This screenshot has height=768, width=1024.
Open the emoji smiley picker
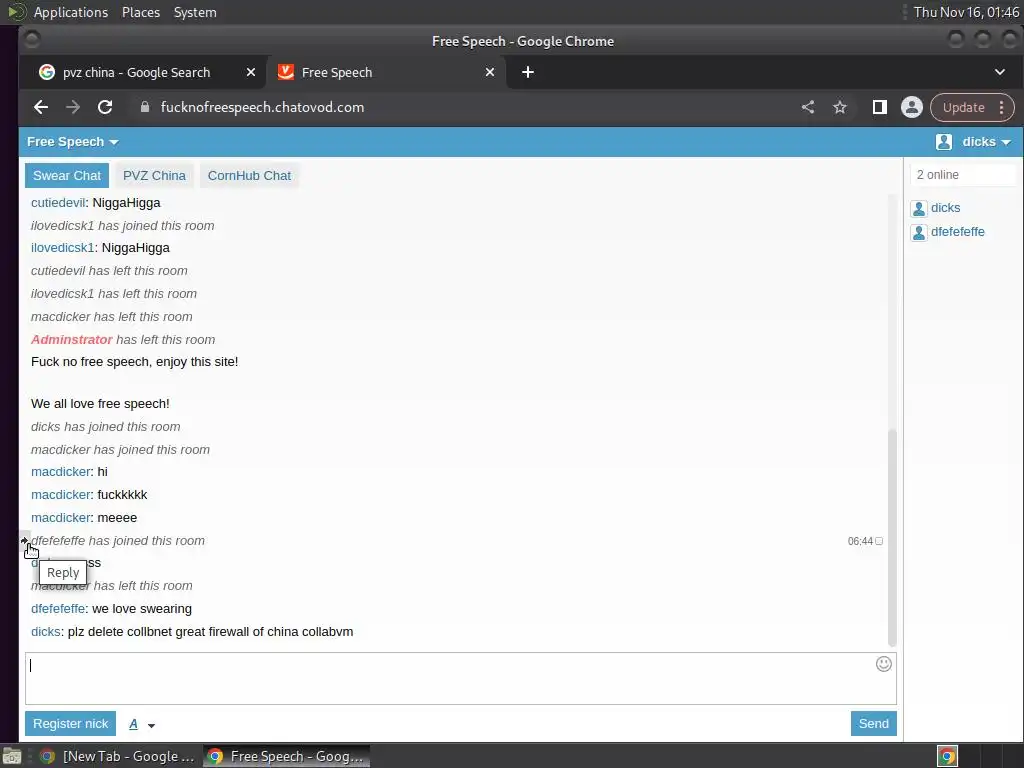point(884,664)
